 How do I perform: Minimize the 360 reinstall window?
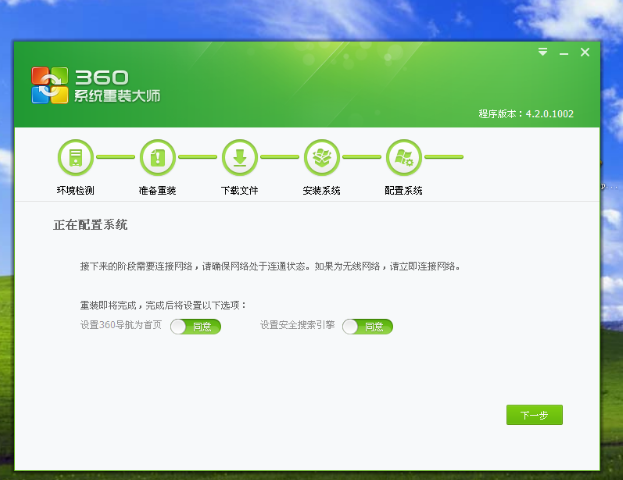click(x=564, y=53)
